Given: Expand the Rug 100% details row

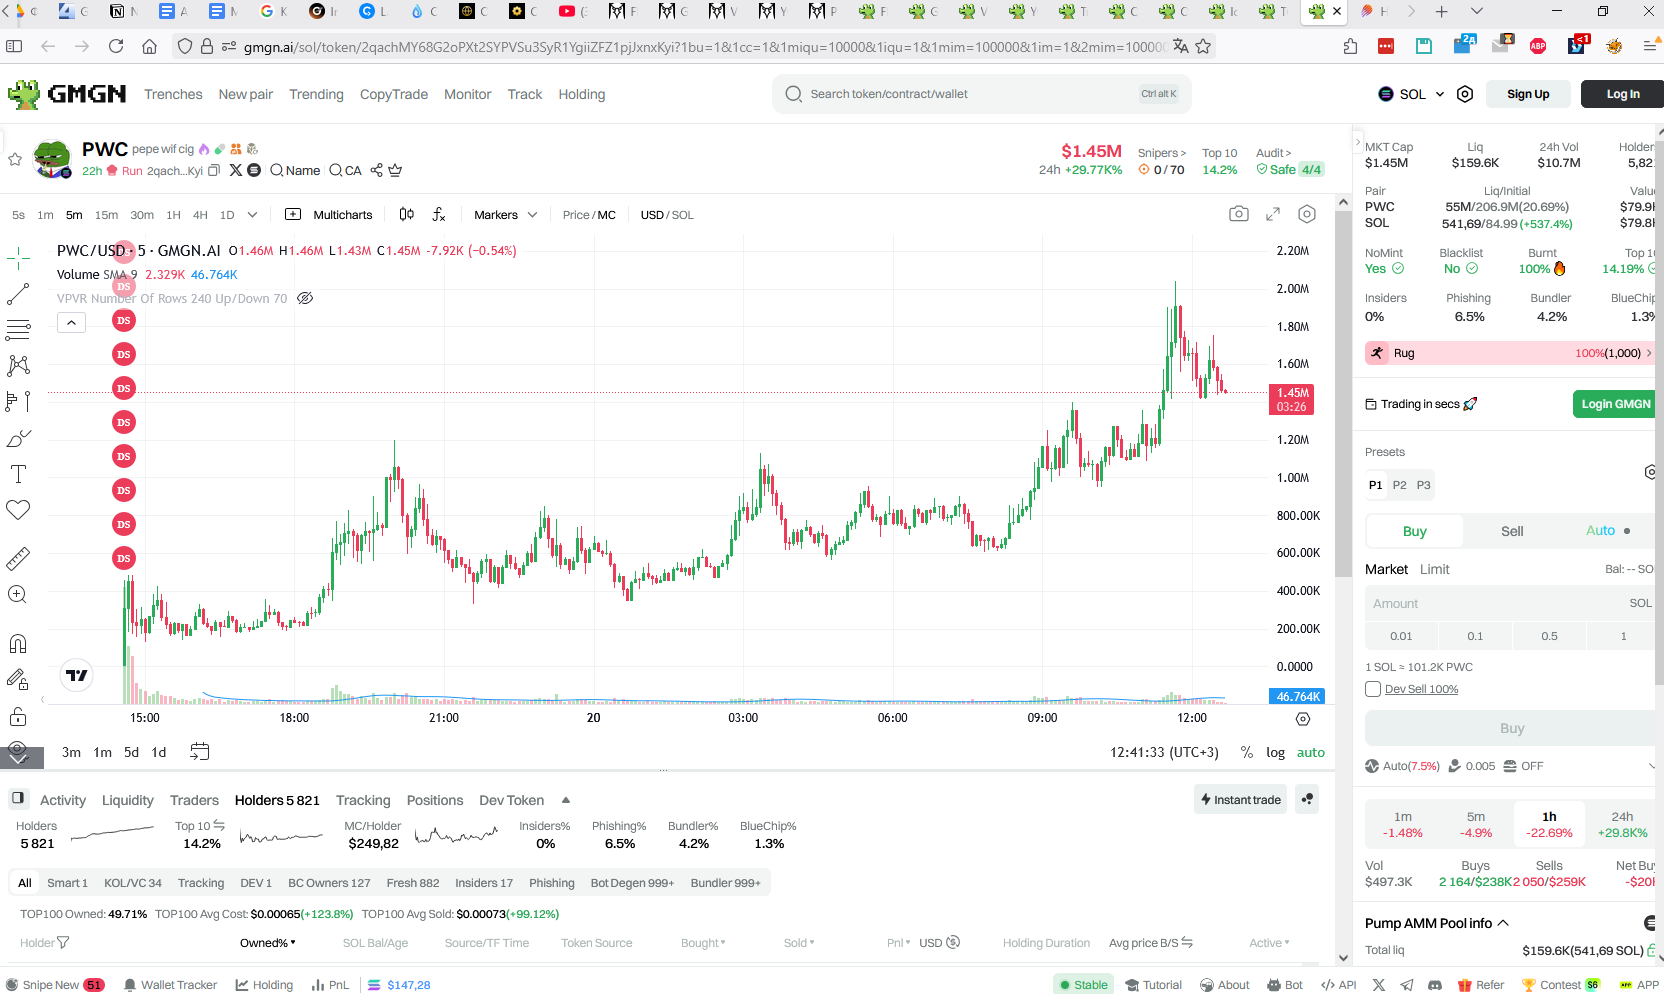Looking at the screenshot, I should click(x=1508, y=353).
